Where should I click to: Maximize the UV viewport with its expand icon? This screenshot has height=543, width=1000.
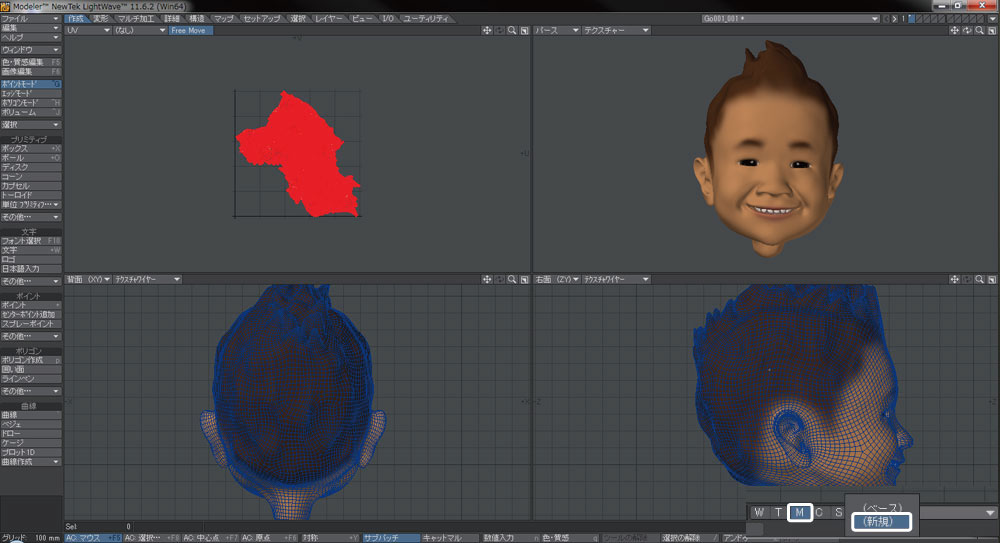[x=524, y=31]
